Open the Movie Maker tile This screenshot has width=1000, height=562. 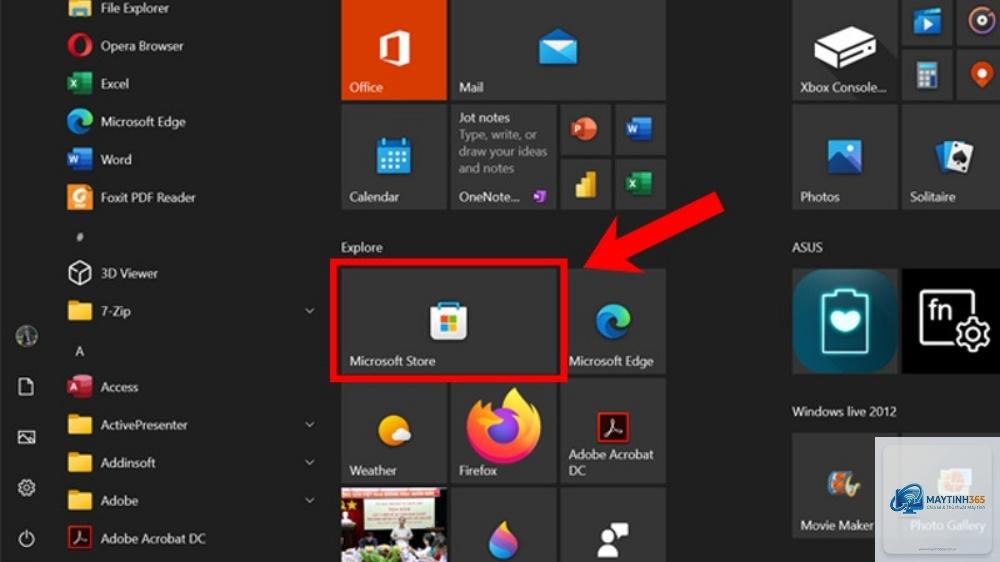tap(835, 485)
